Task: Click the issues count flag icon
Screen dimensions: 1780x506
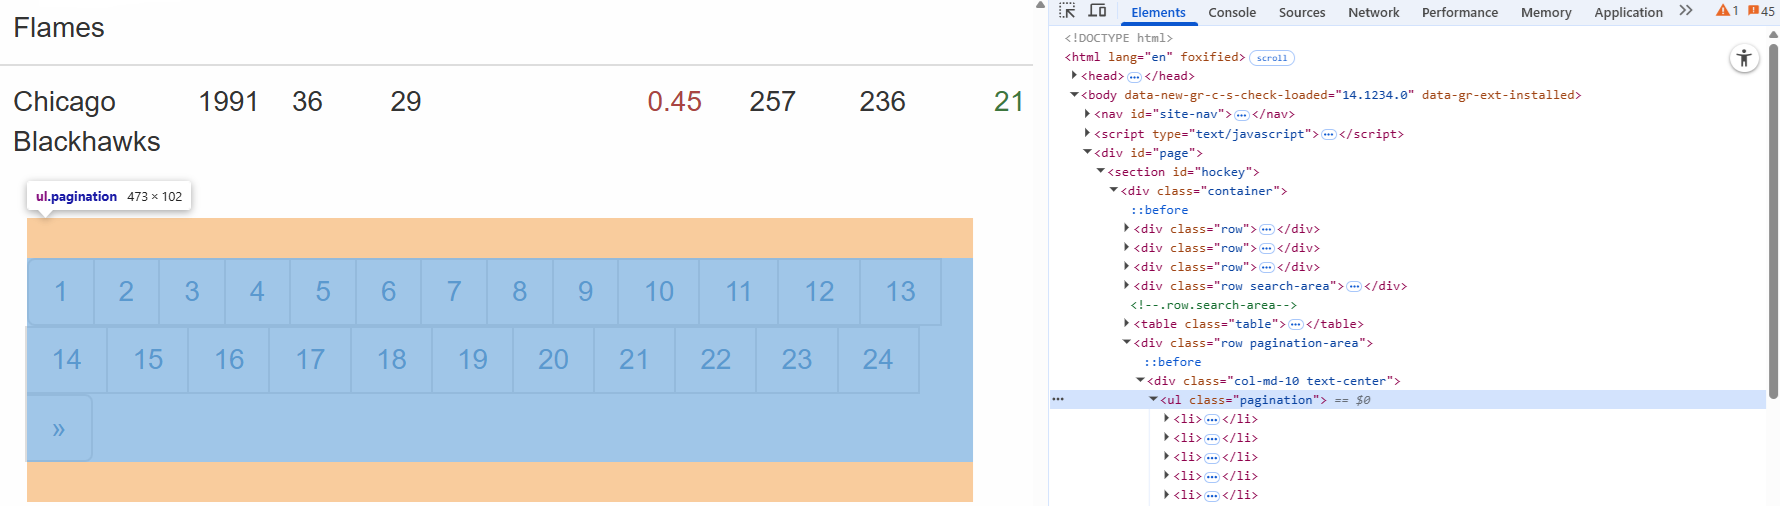Action: tap(1754, 11)
